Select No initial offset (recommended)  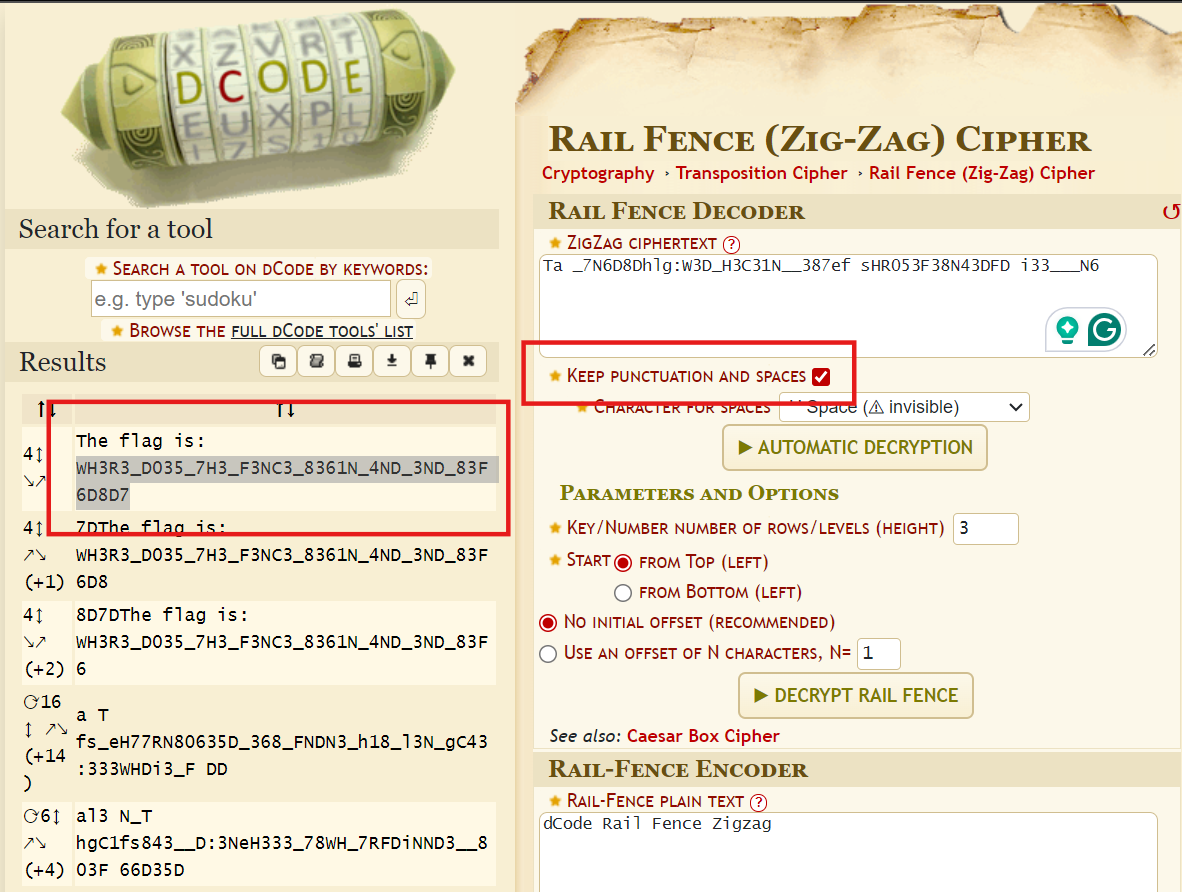tap(549, 622)
